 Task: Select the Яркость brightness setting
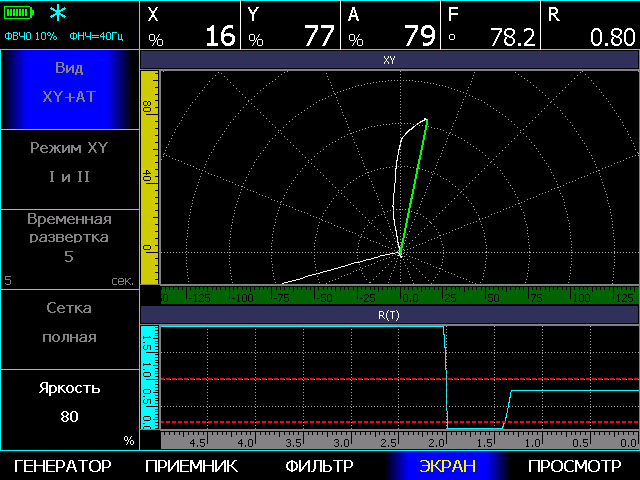(69, 408)
